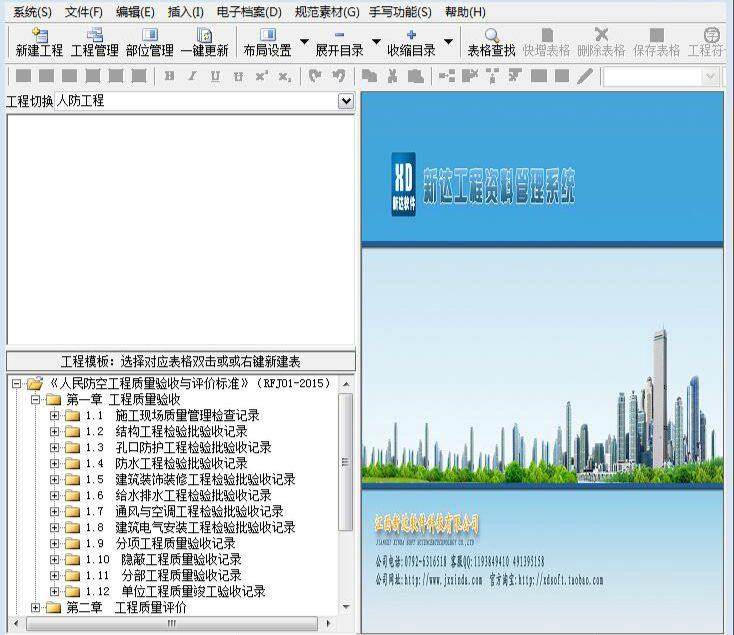Collapse the 第一章 工程质量验收 chapter

click(x=37, y=400)
